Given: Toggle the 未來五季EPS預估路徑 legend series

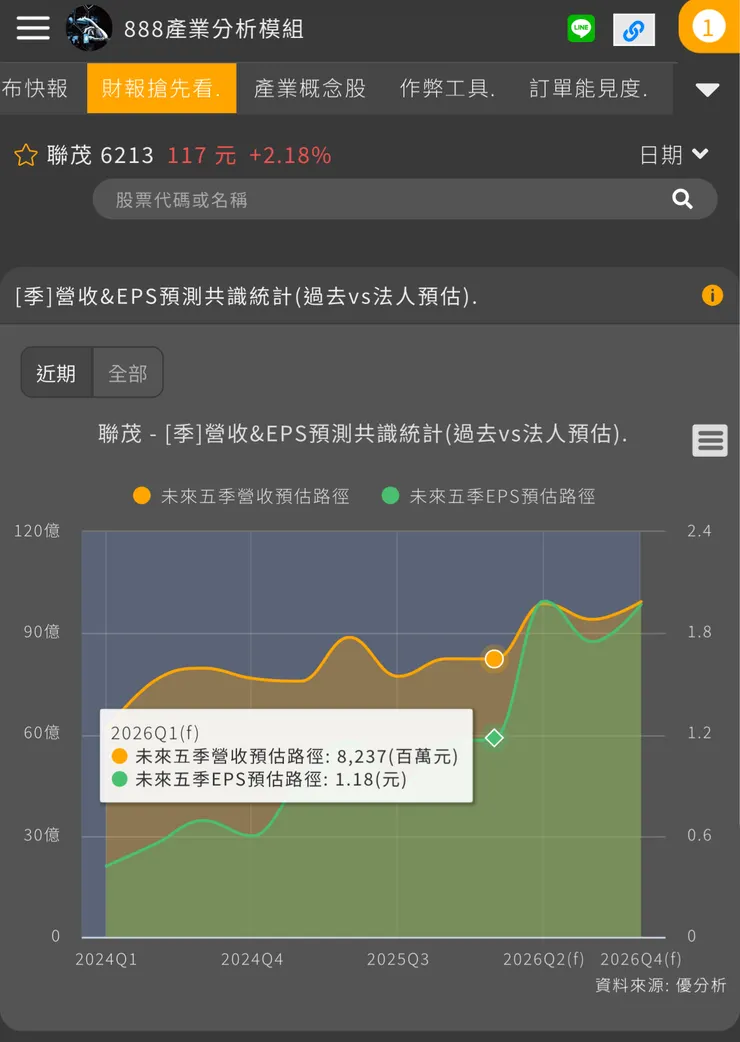Looking at the screenshot, I should tap(488, 496).
